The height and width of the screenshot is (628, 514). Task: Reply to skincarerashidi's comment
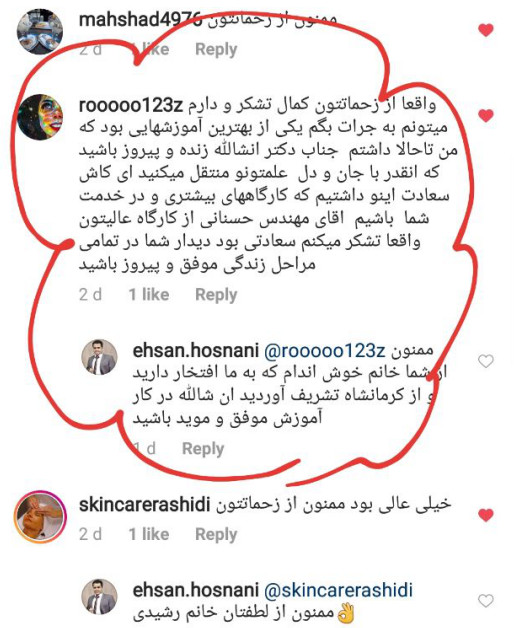point(216,535)
